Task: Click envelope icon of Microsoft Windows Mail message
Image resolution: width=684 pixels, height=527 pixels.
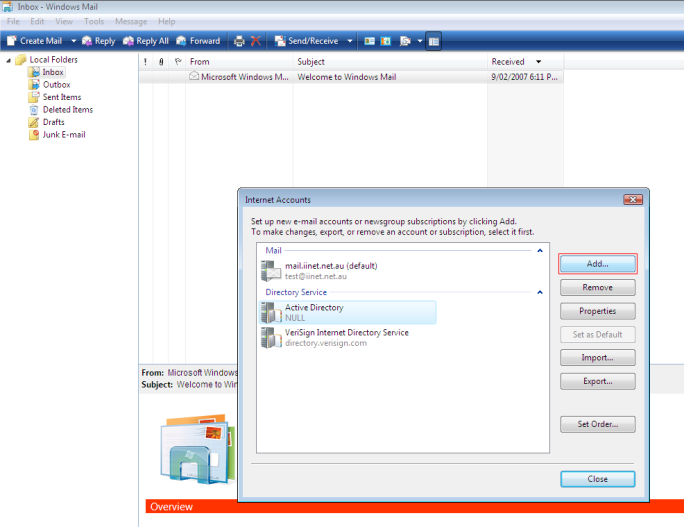Action: tap(194, 76)
